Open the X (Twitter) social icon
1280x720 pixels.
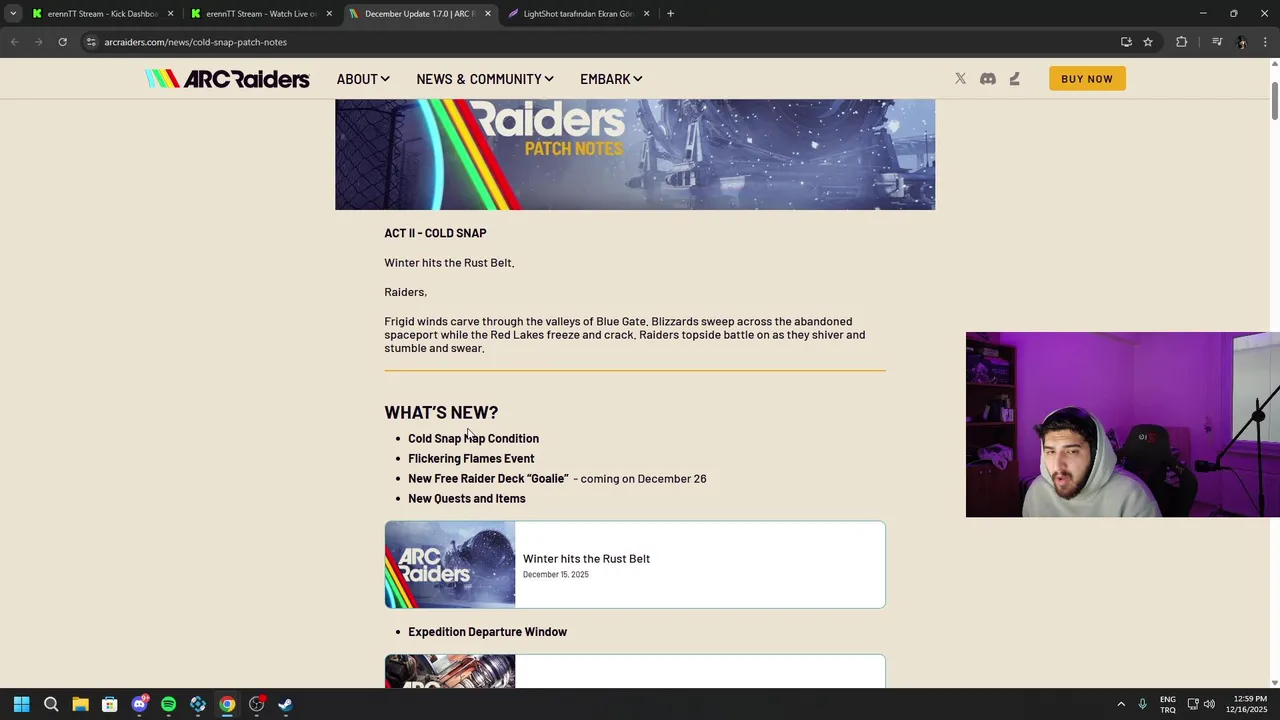960,79
